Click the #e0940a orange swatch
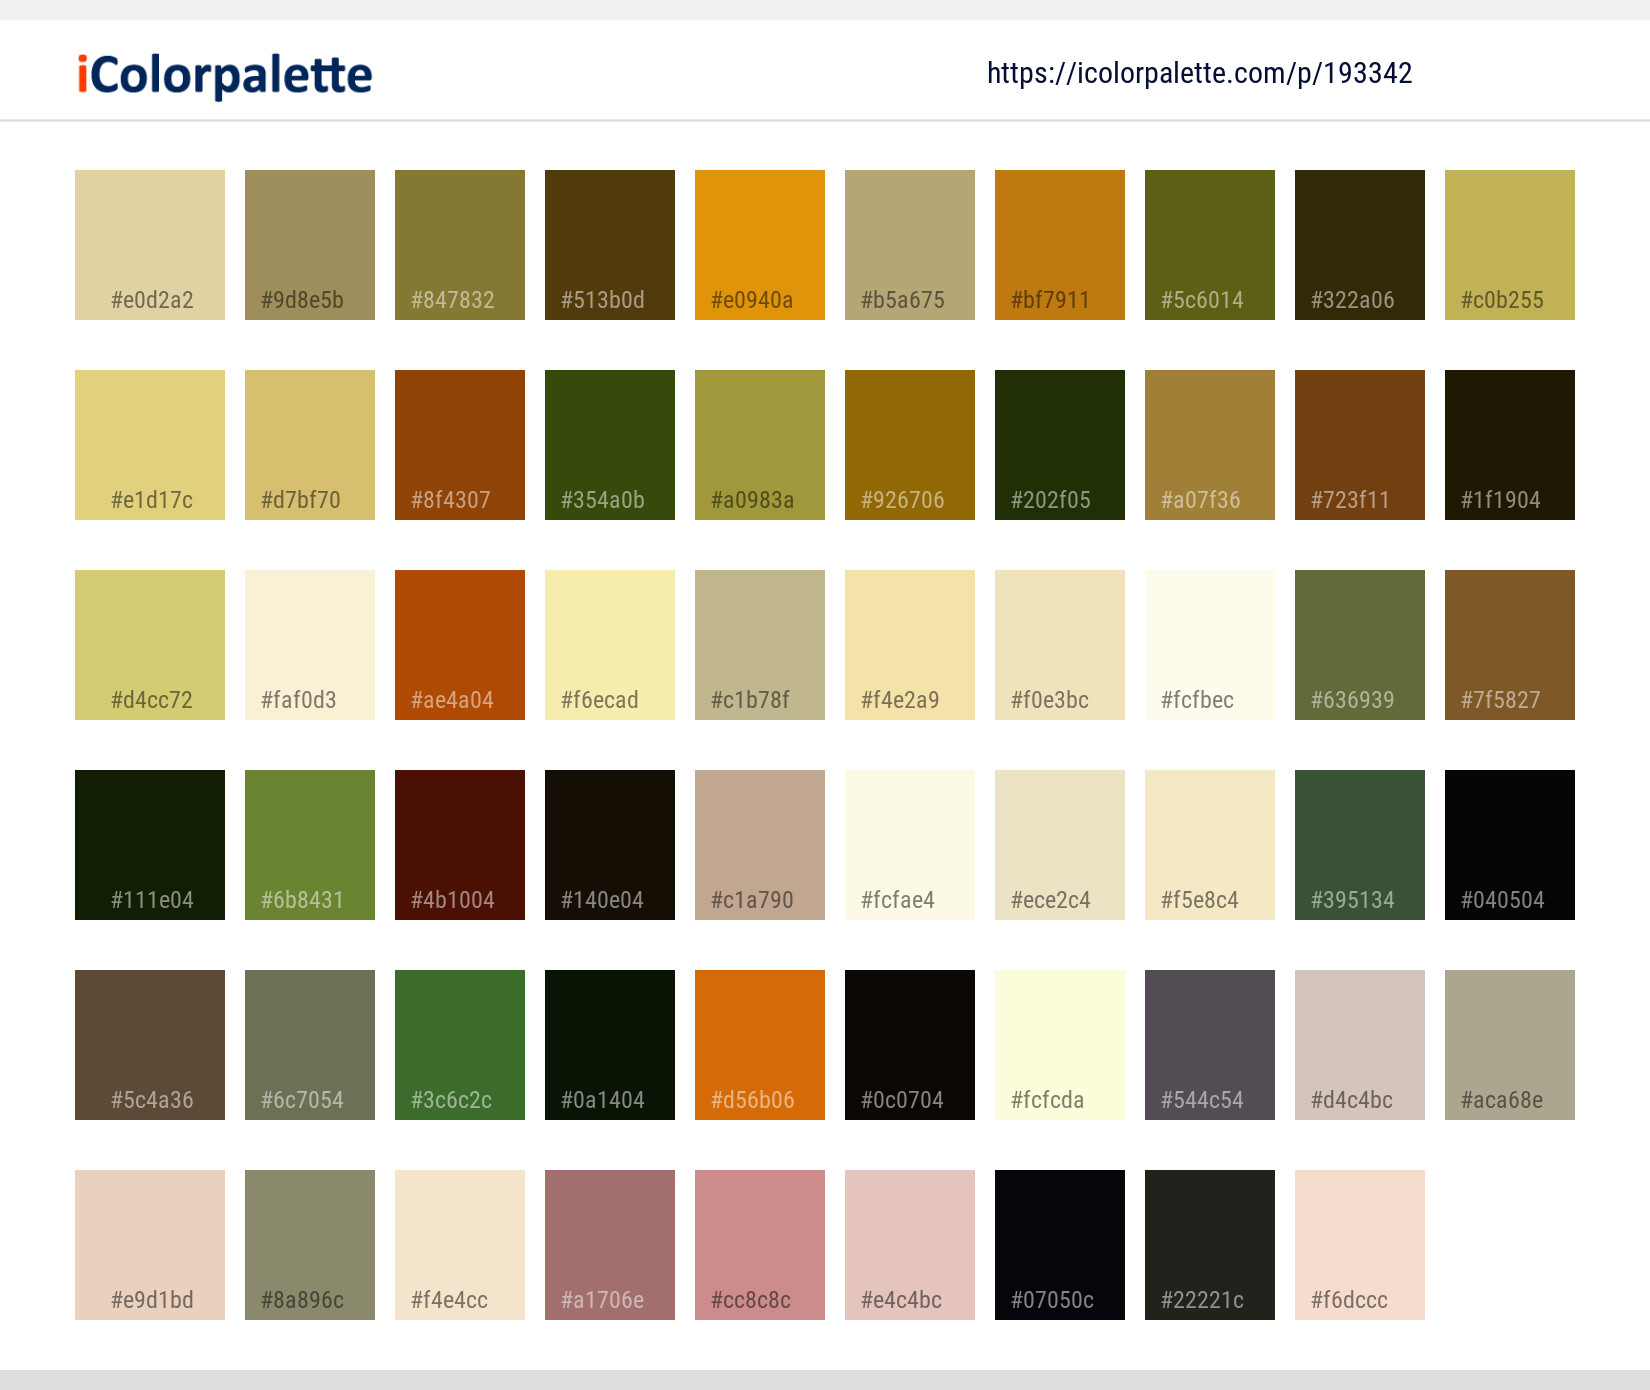The height and width of the screenshot is (1390, 1650). coord(759,244)
